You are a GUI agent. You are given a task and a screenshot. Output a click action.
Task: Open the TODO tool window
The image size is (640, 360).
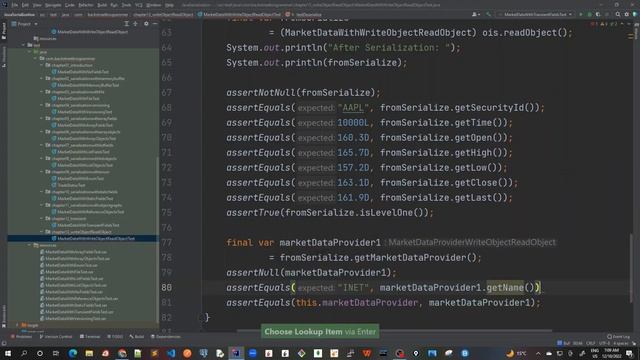coord(115,337)
